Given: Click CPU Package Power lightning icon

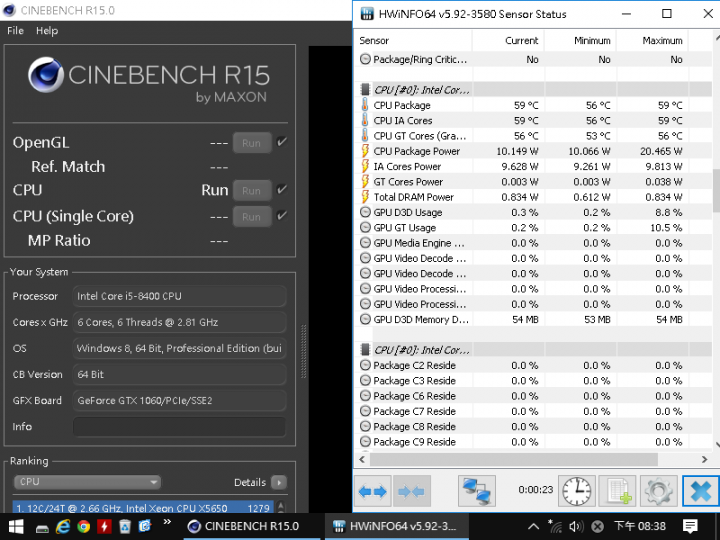Looking at the screenshot, I should click(x=365, y=151).
